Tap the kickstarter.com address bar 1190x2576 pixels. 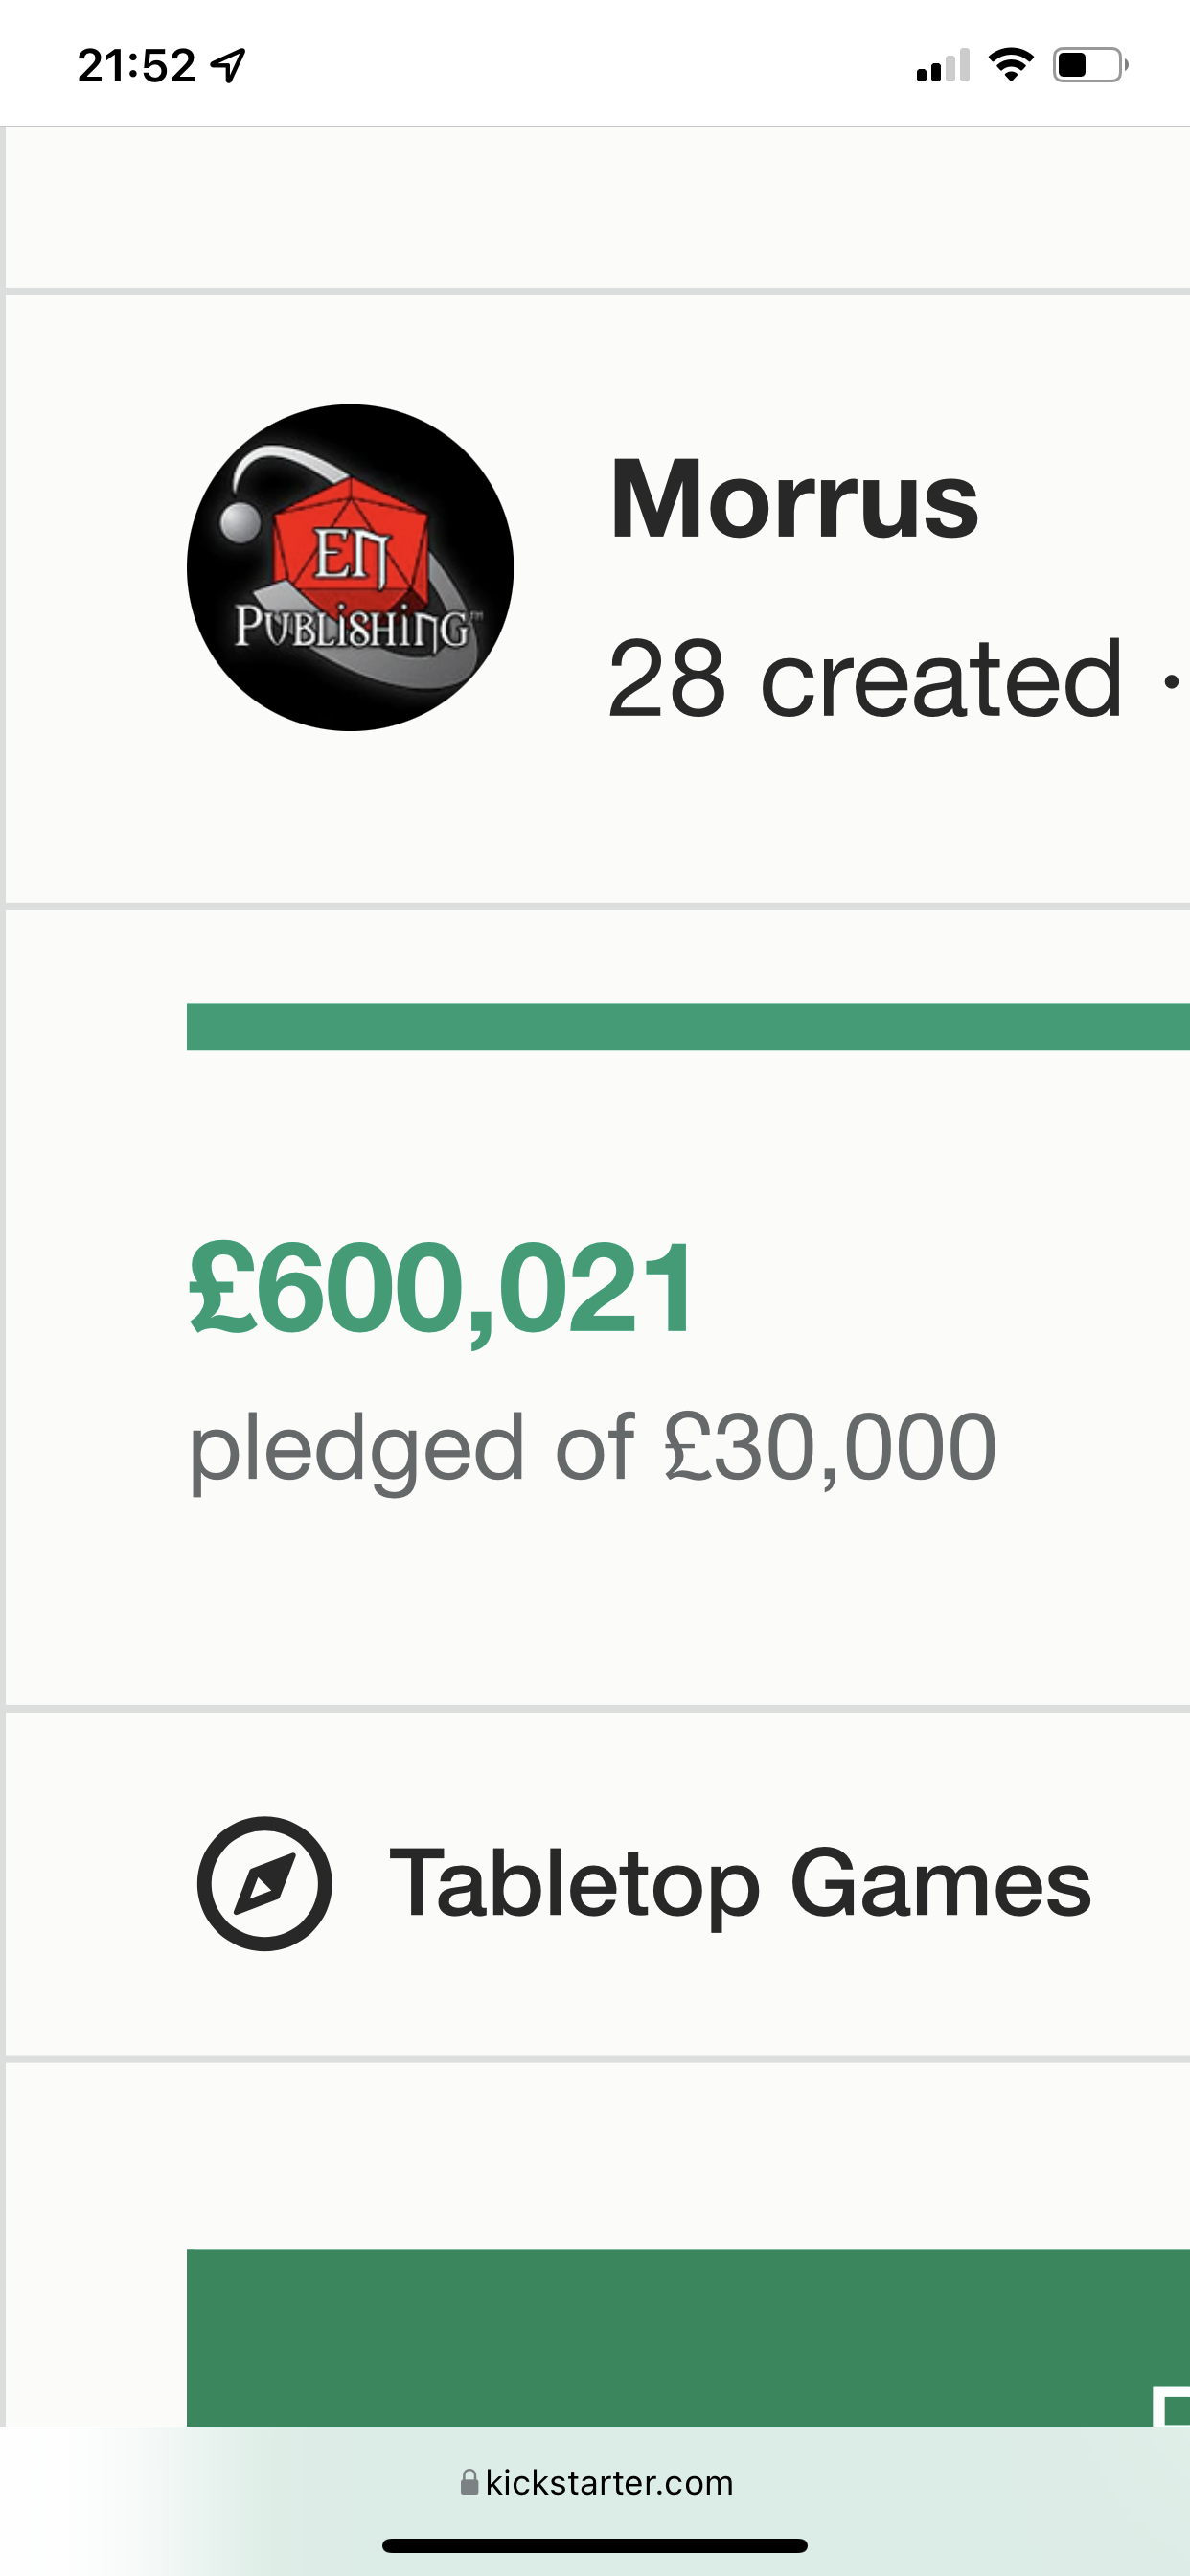(595, 2482)
